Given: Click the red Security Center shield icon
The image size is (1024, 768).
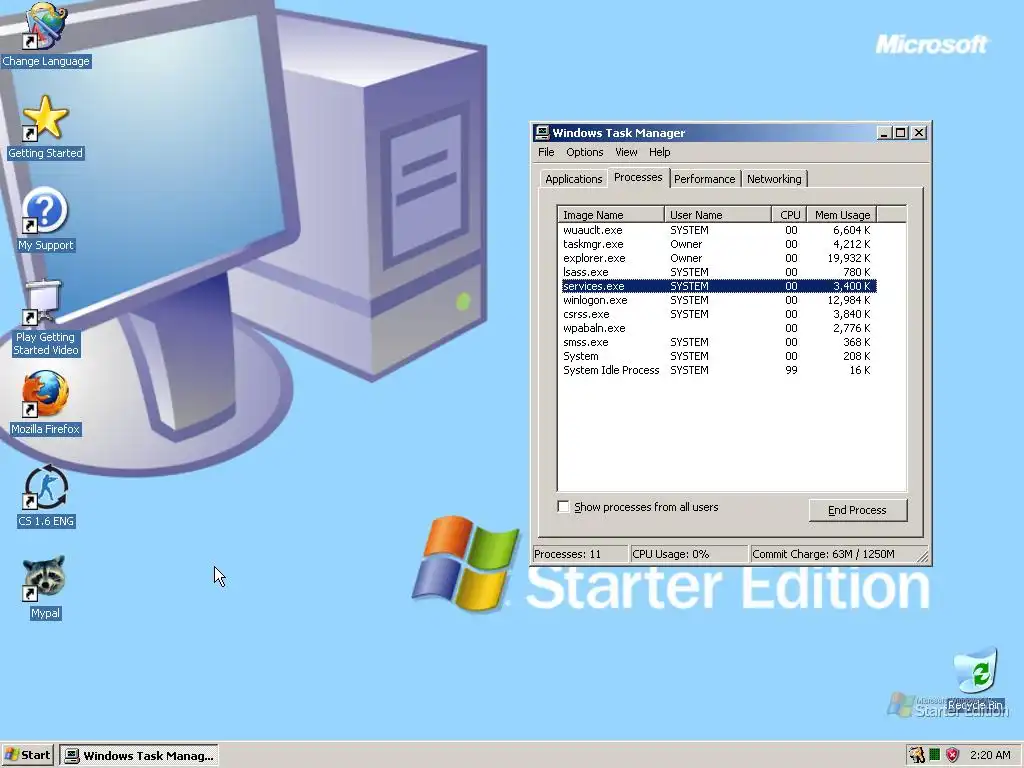Looking at the screenshot, I should point(953,755).
